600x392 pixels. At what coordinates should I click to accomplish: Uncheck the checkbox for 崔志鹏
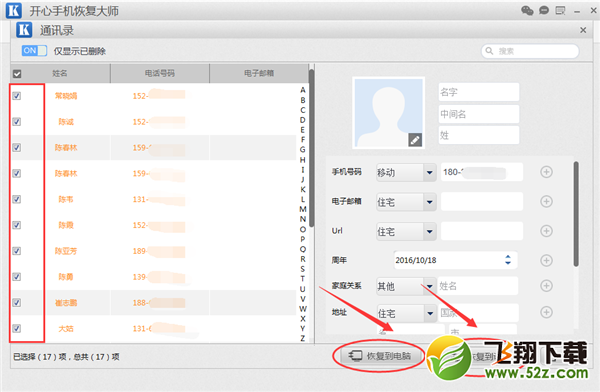click(16, 303)
